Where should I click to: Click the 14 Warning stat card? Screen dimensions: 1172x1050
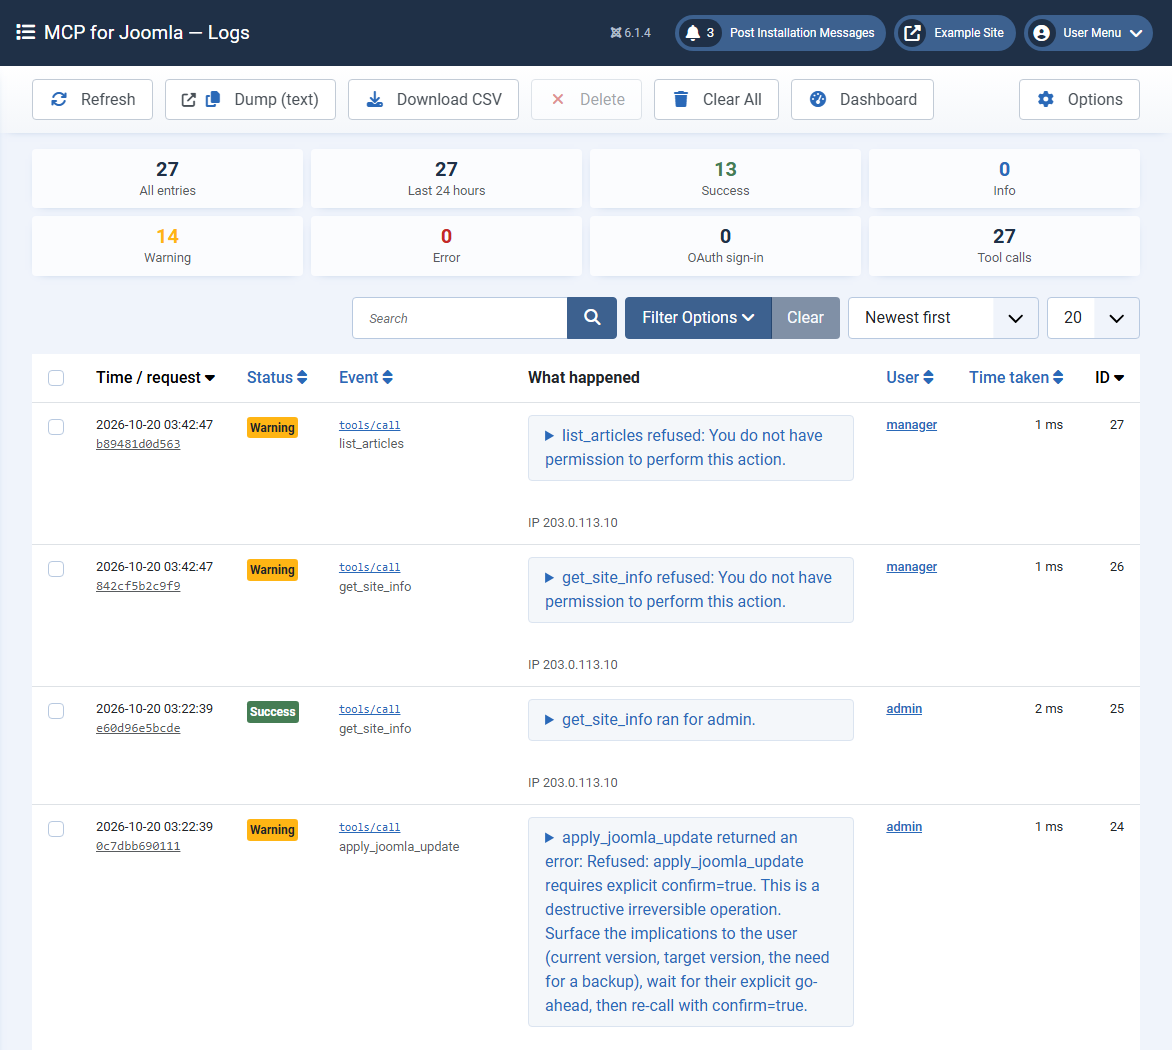pyautogui.click(x=167, y=246)
